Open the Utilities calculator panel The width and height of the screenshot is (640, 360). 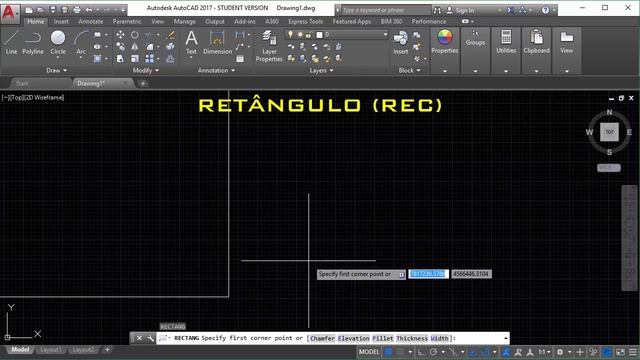point(506,42)
